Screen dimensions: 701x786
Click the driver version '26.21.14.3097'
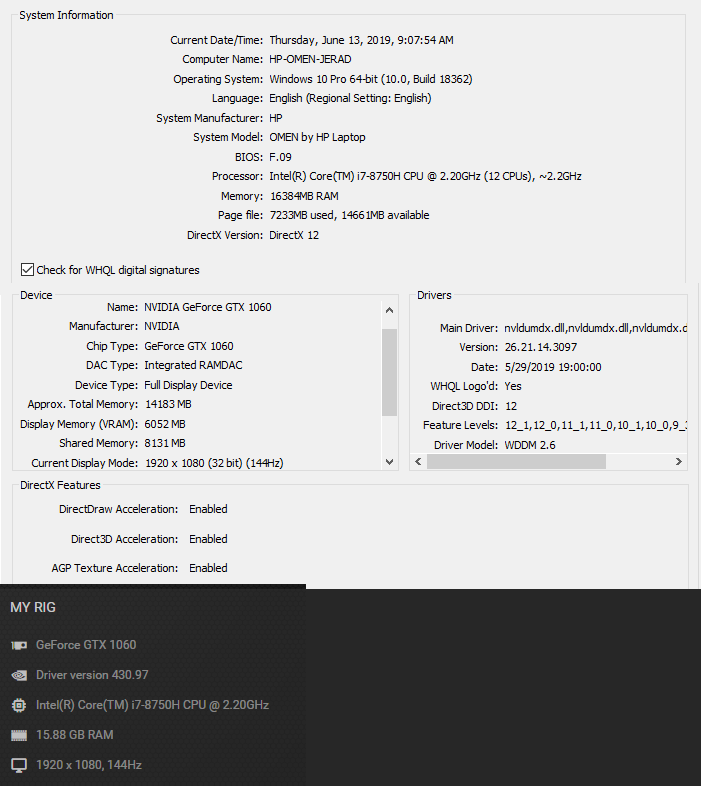tap(541, 347)
